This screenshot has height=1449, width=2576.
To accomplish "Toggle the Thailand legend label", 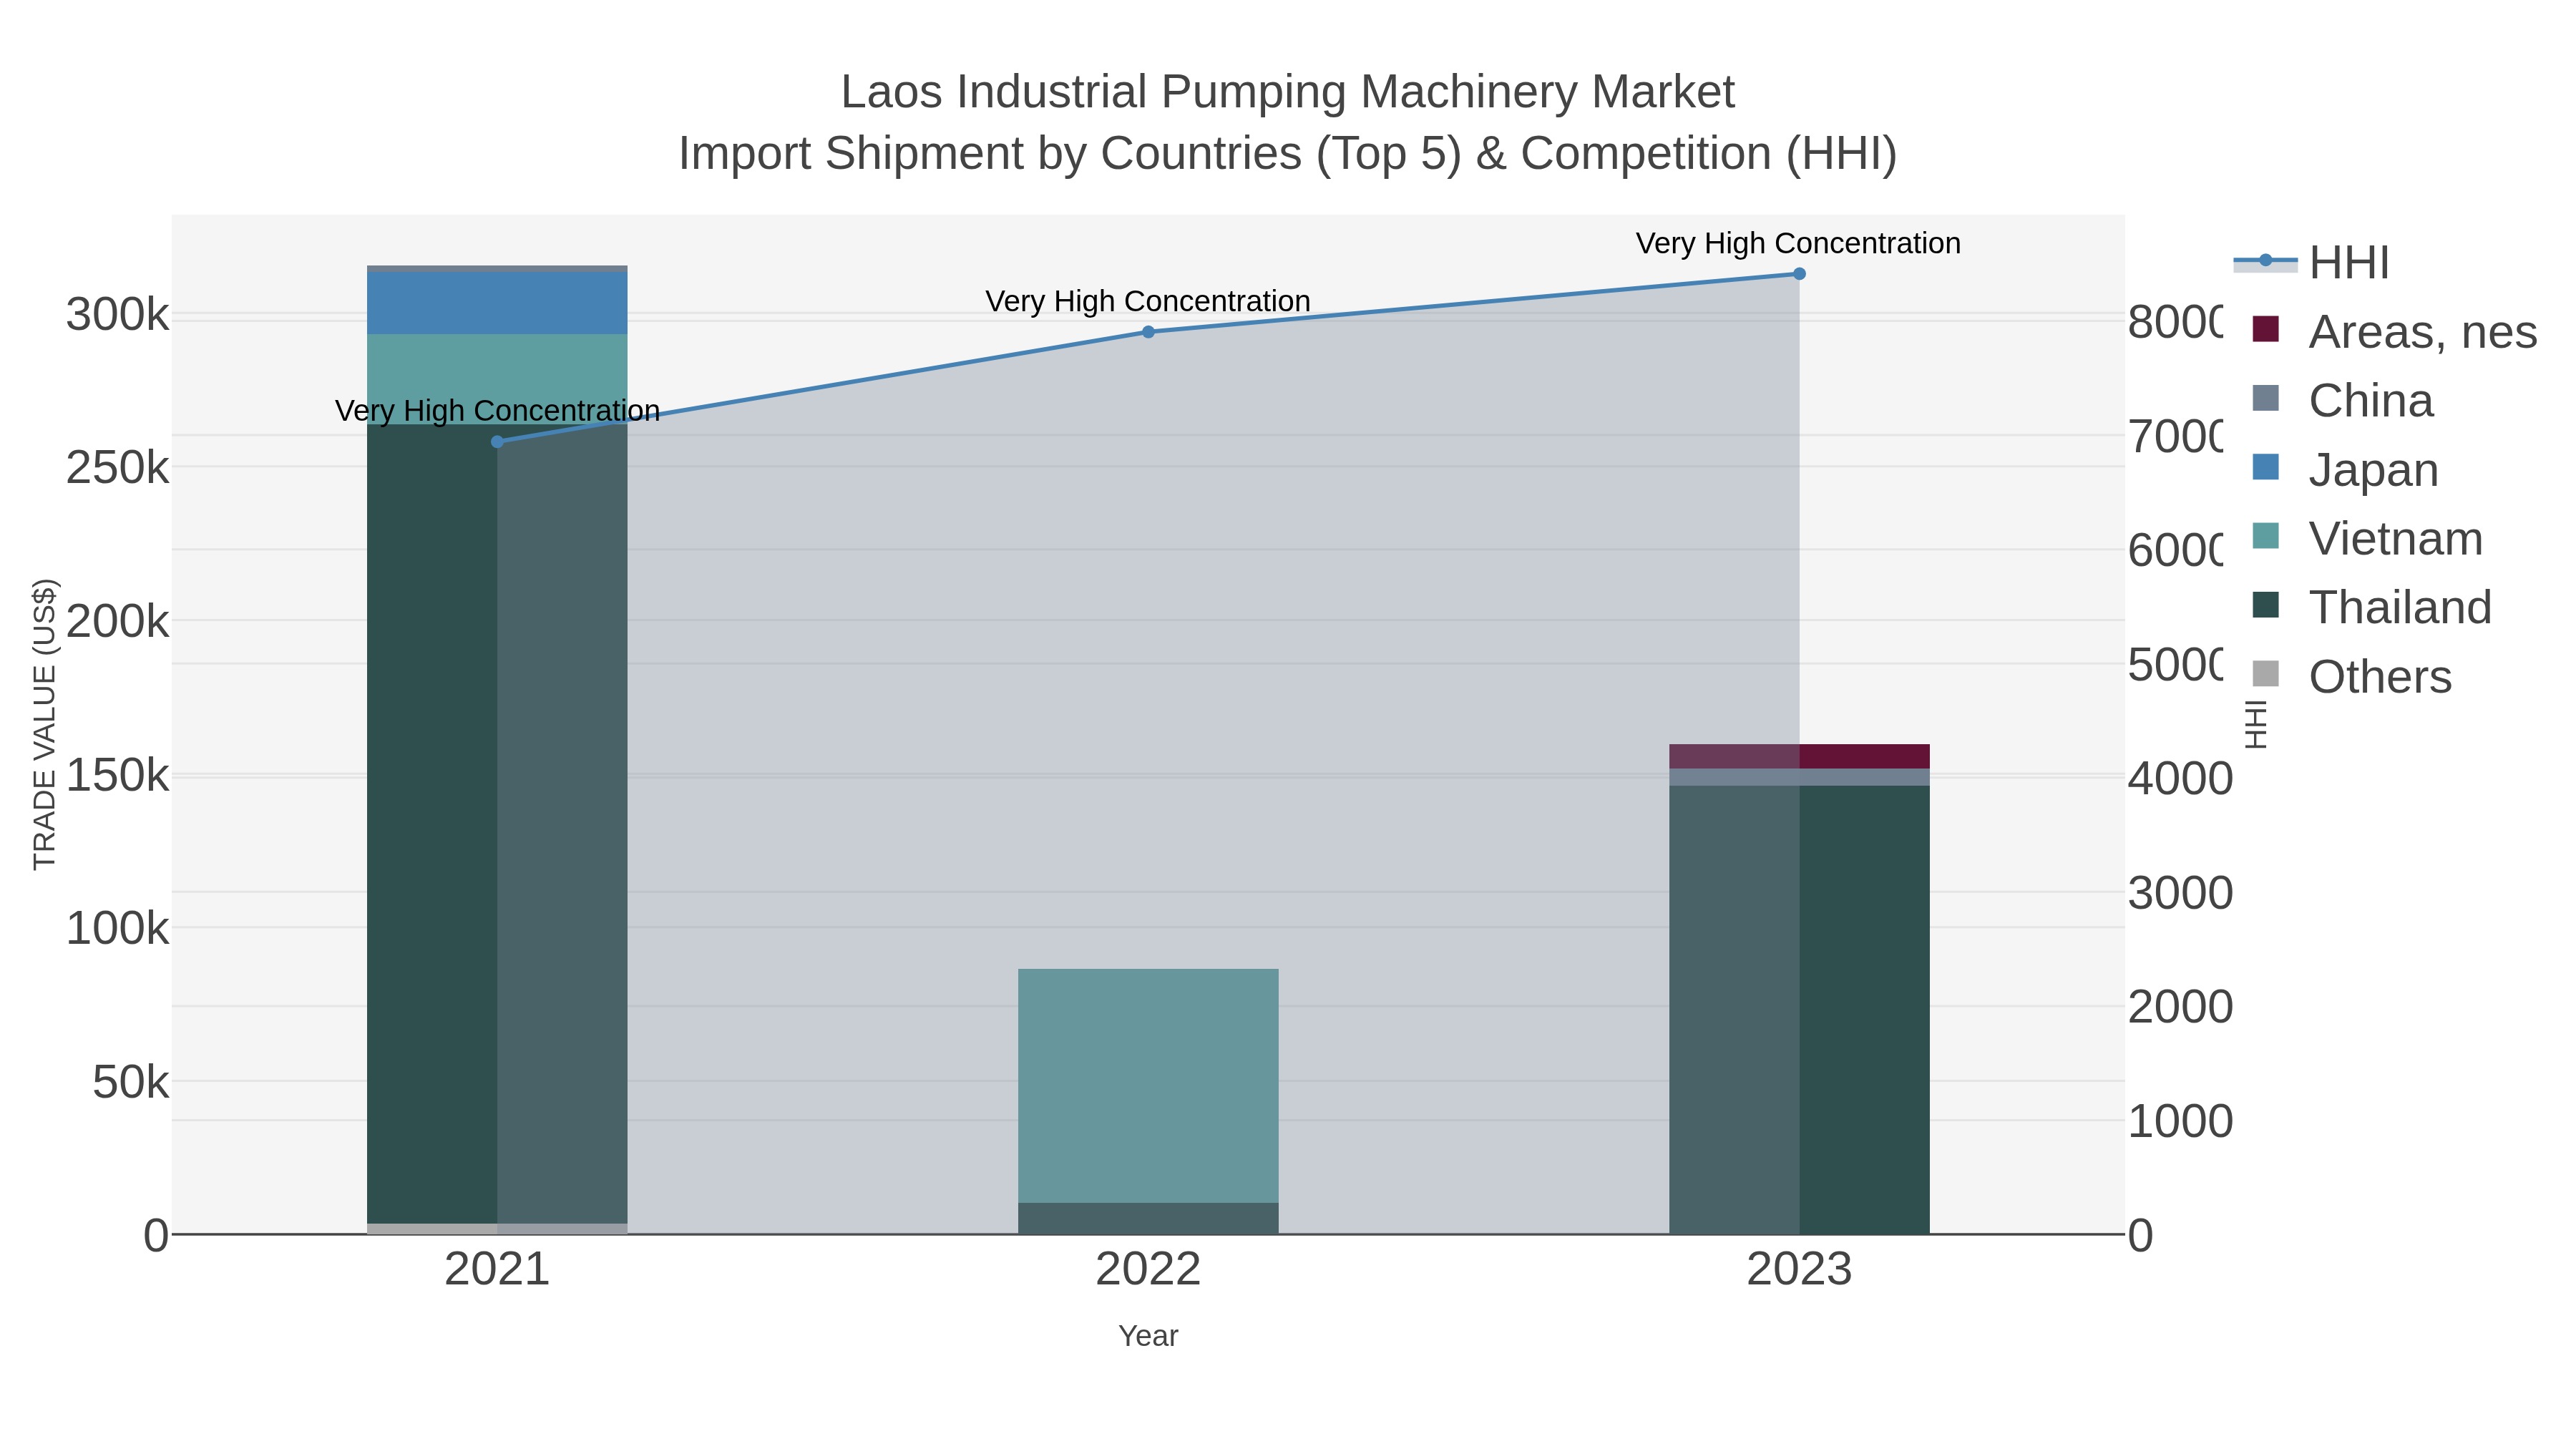I will (x=2400, y=607).
